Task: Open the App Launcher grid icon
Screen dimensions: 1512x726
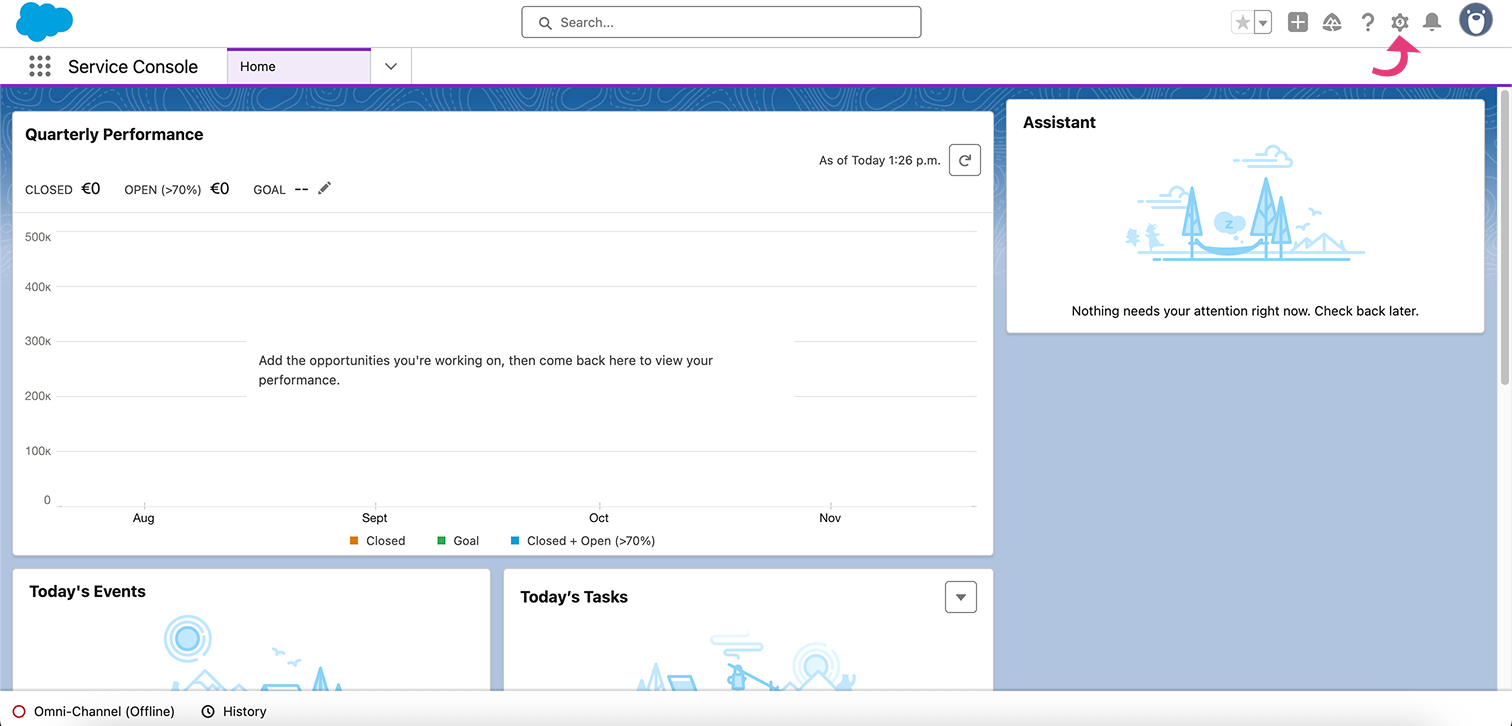Action: coord(40,67)
